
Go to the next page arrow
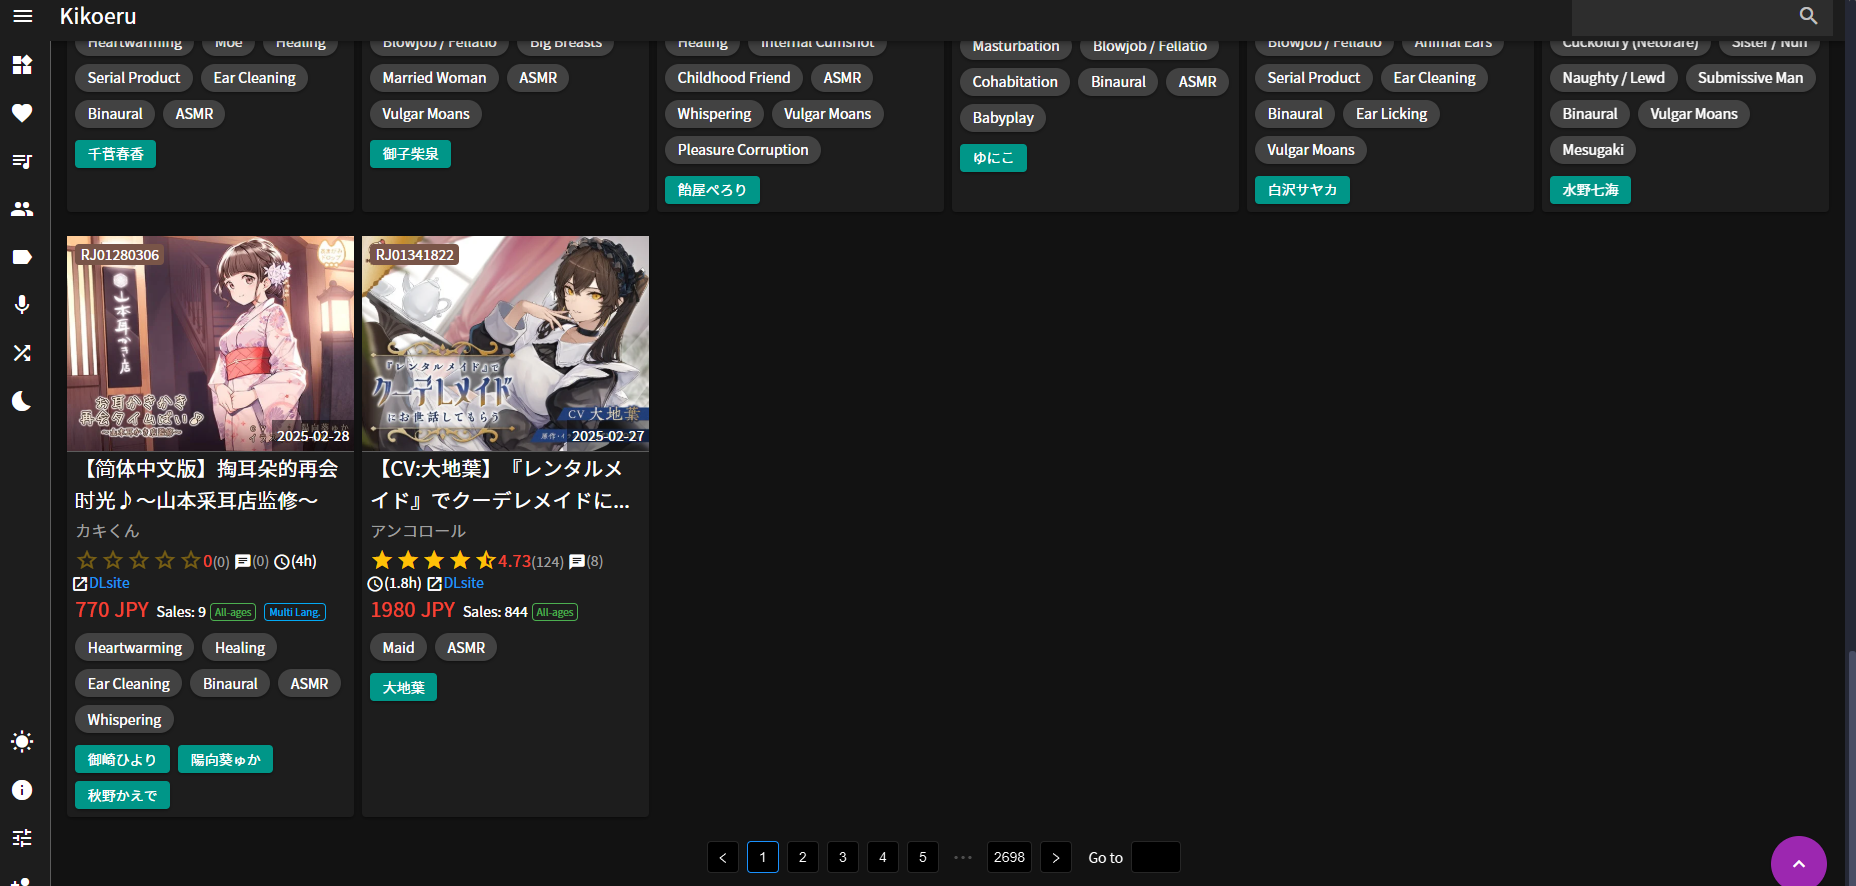click(x=1056, y=857)
